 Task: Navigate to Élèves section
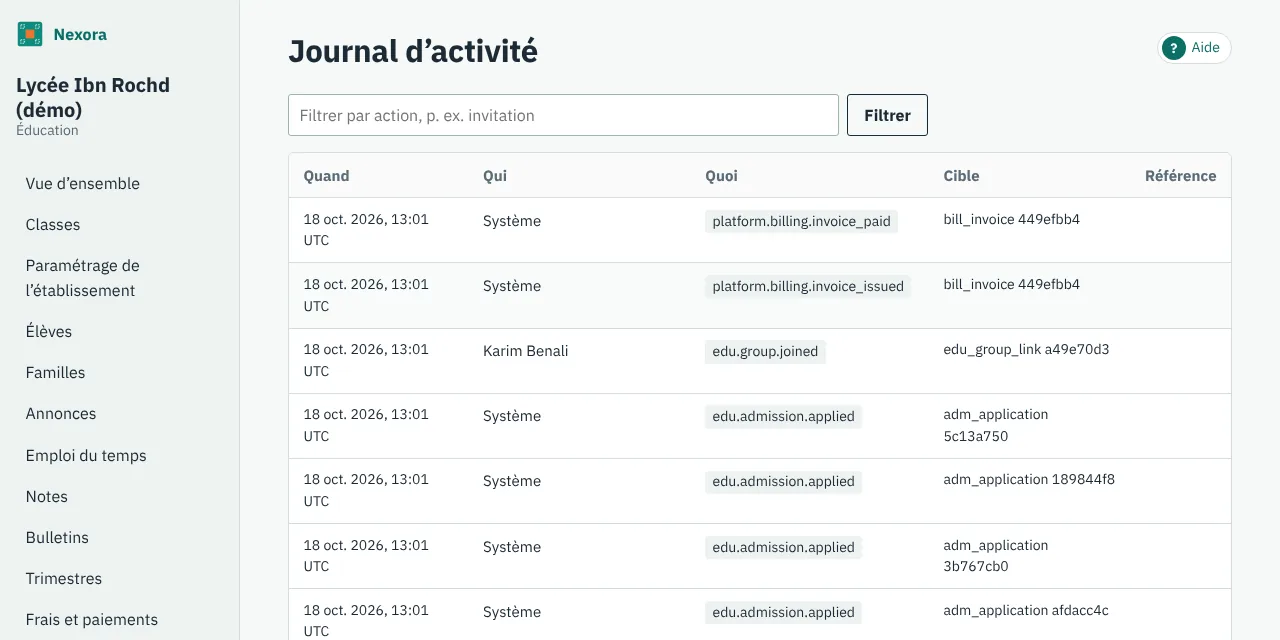point(49,332)
